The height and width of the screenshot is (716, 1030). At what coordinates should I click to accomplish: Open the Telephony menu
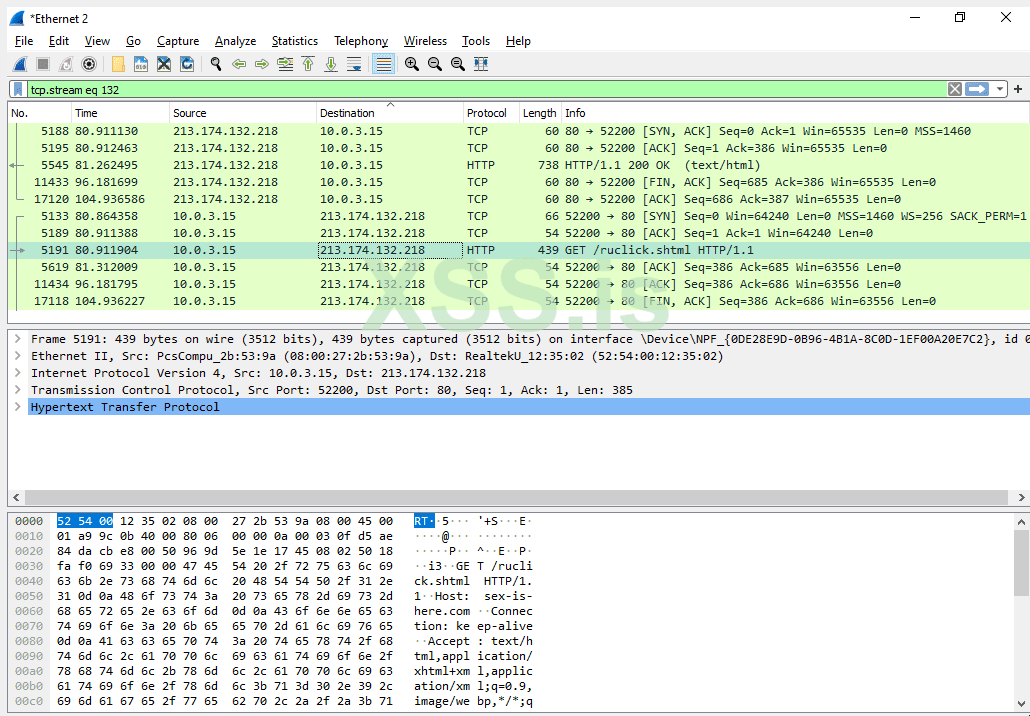tap(360, 41)
